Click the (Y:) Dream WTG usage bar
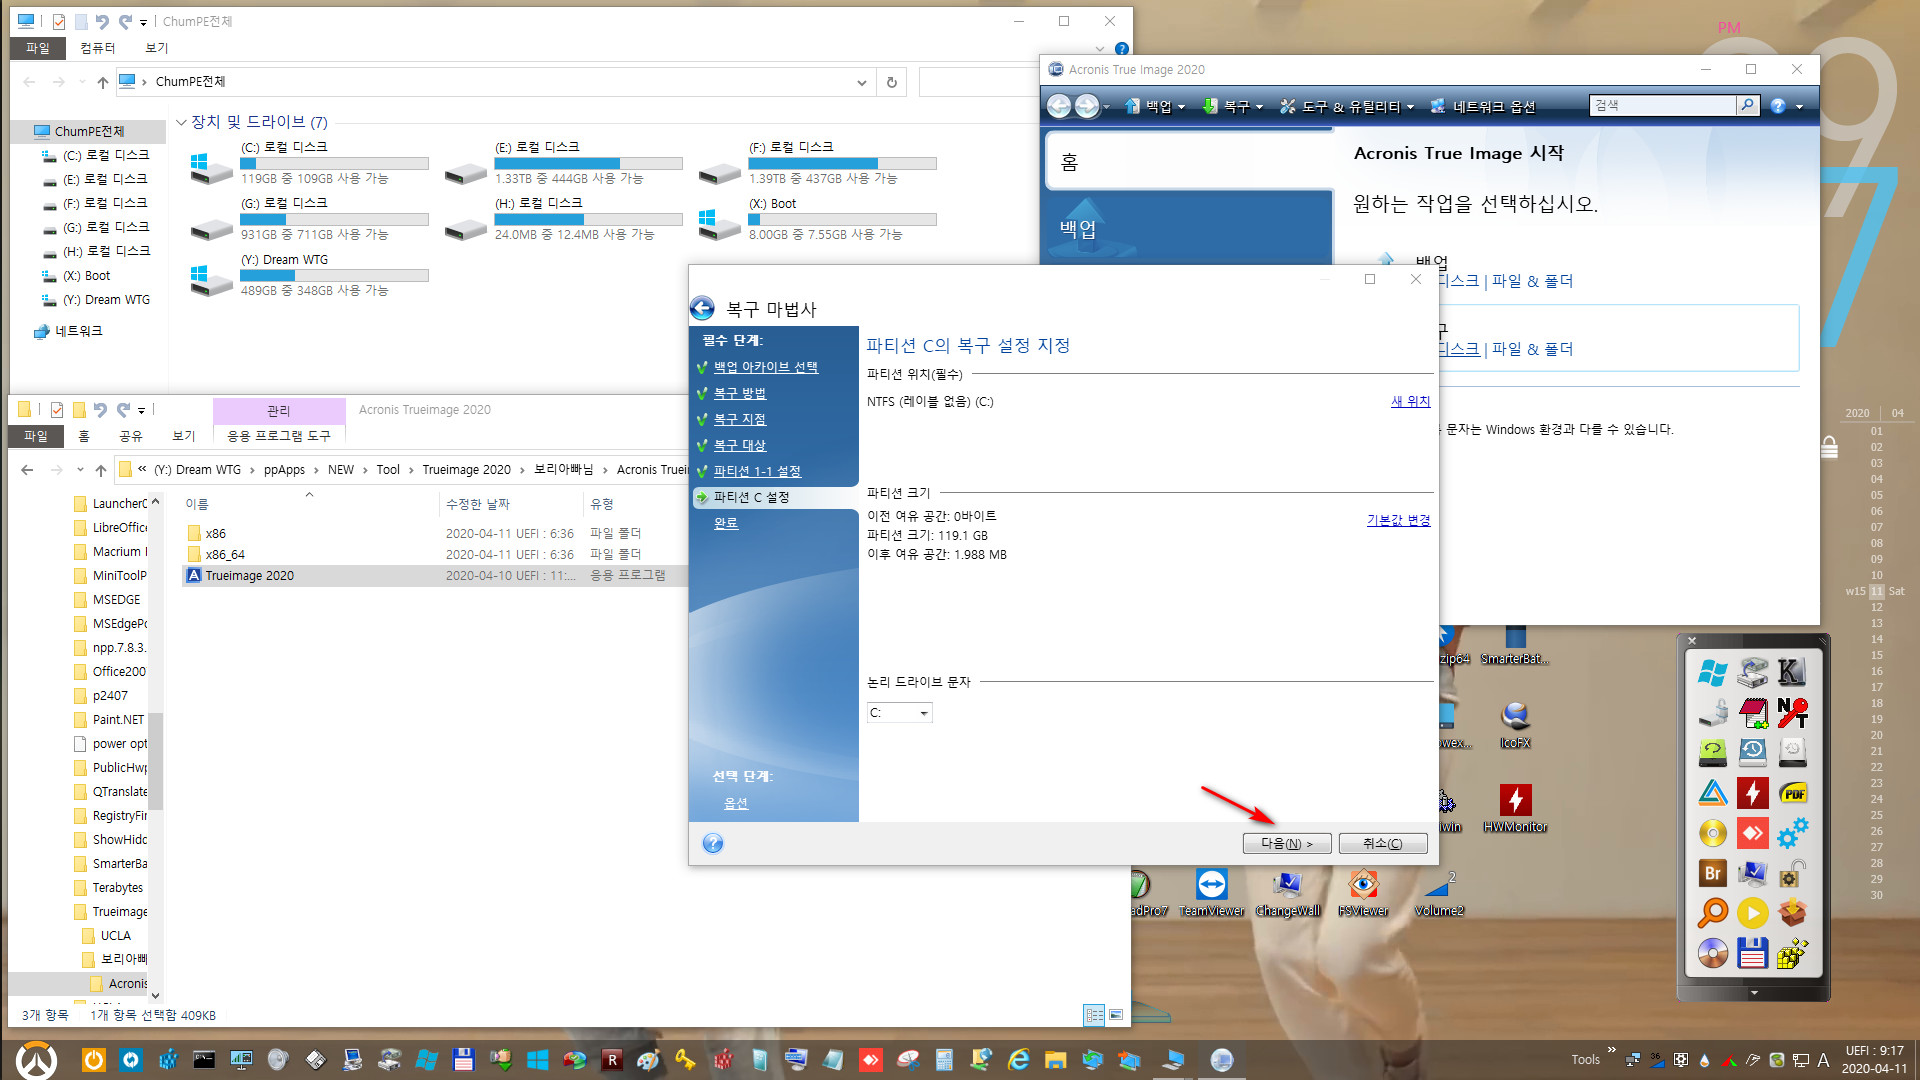 pos(334,275)
